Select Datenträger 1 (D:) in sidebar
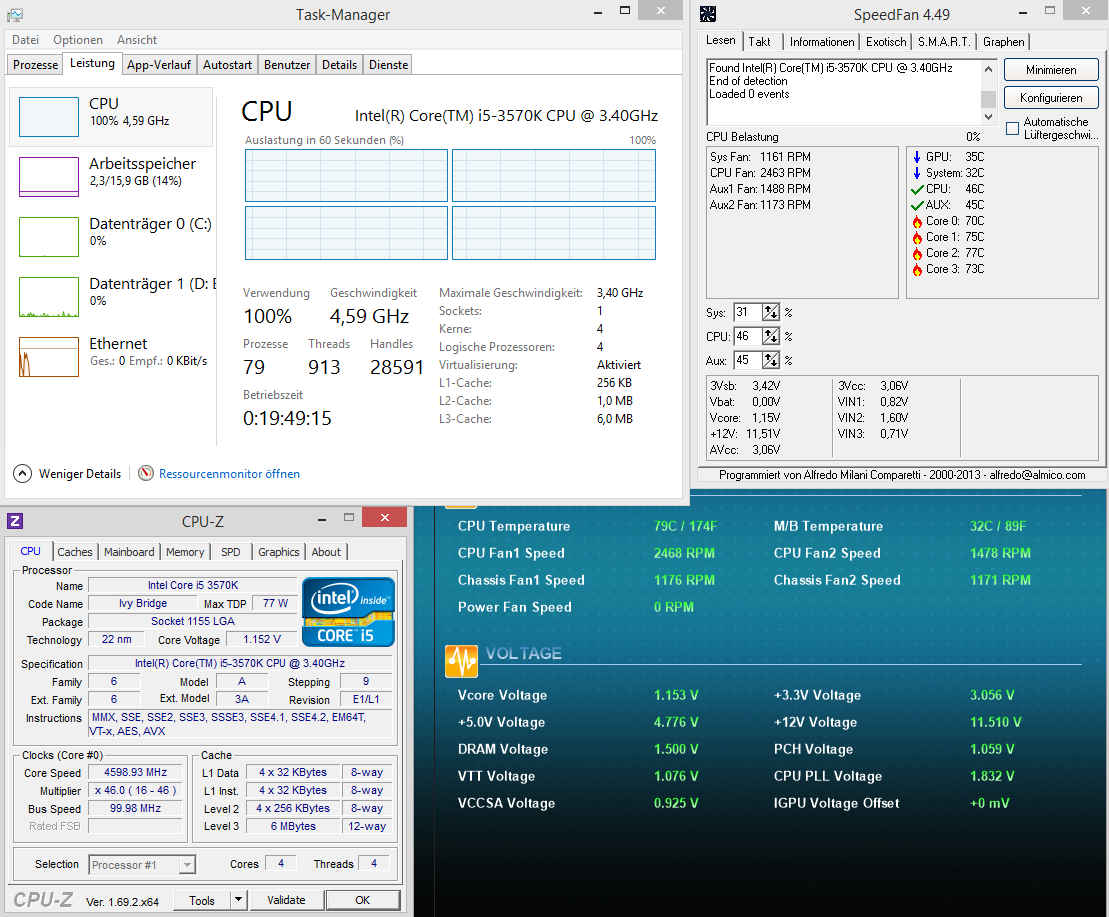The image size is (1109, 917). pyautogui.click(x=111, y=297)
